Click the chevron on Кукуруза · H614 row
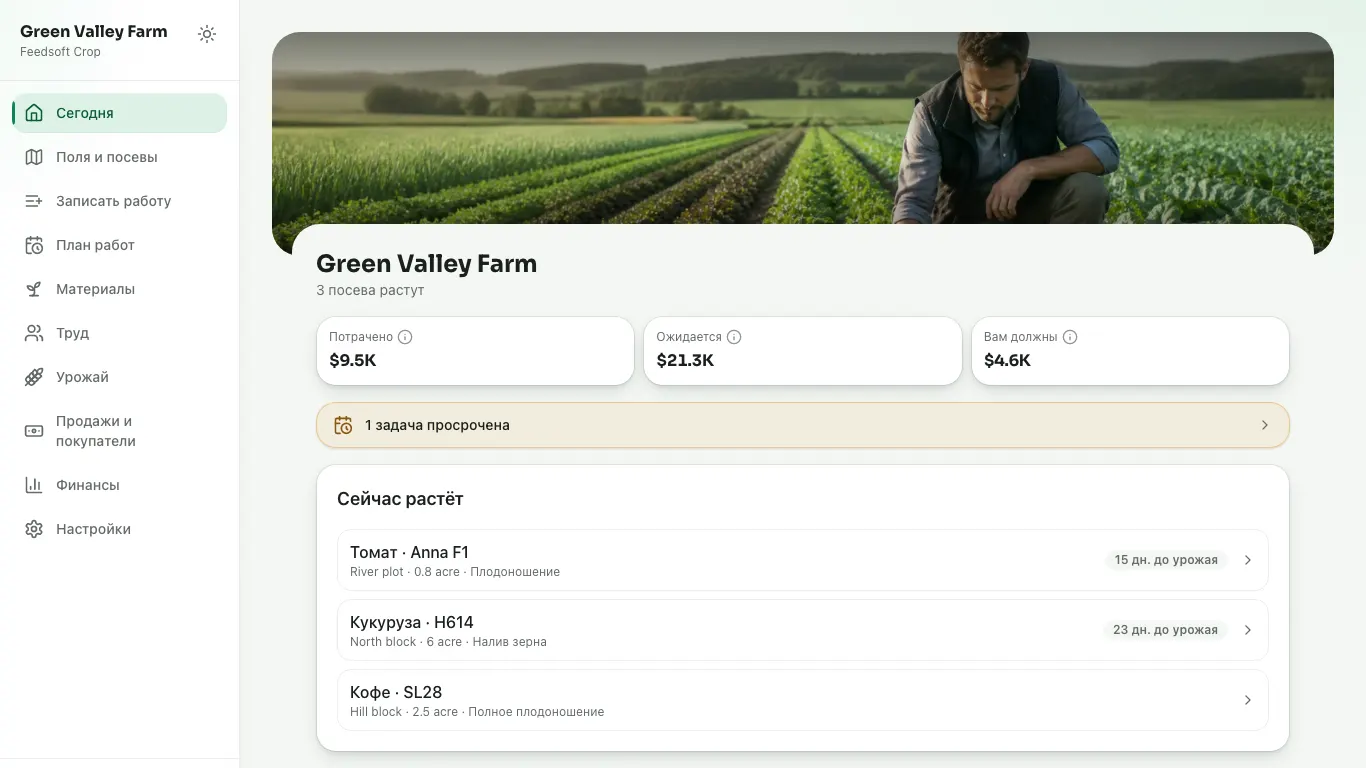This screenshot has width=1366, height=768. (1248, 630)
